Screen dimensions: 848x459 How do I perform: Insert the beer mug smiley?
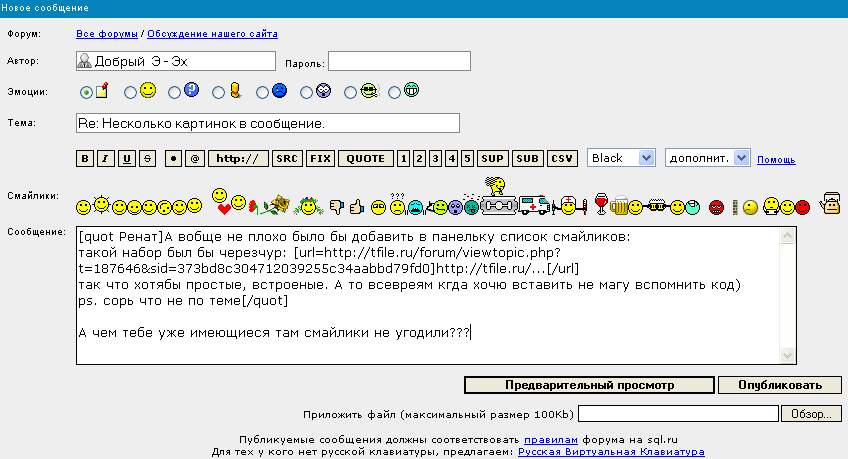click(621, 205)
